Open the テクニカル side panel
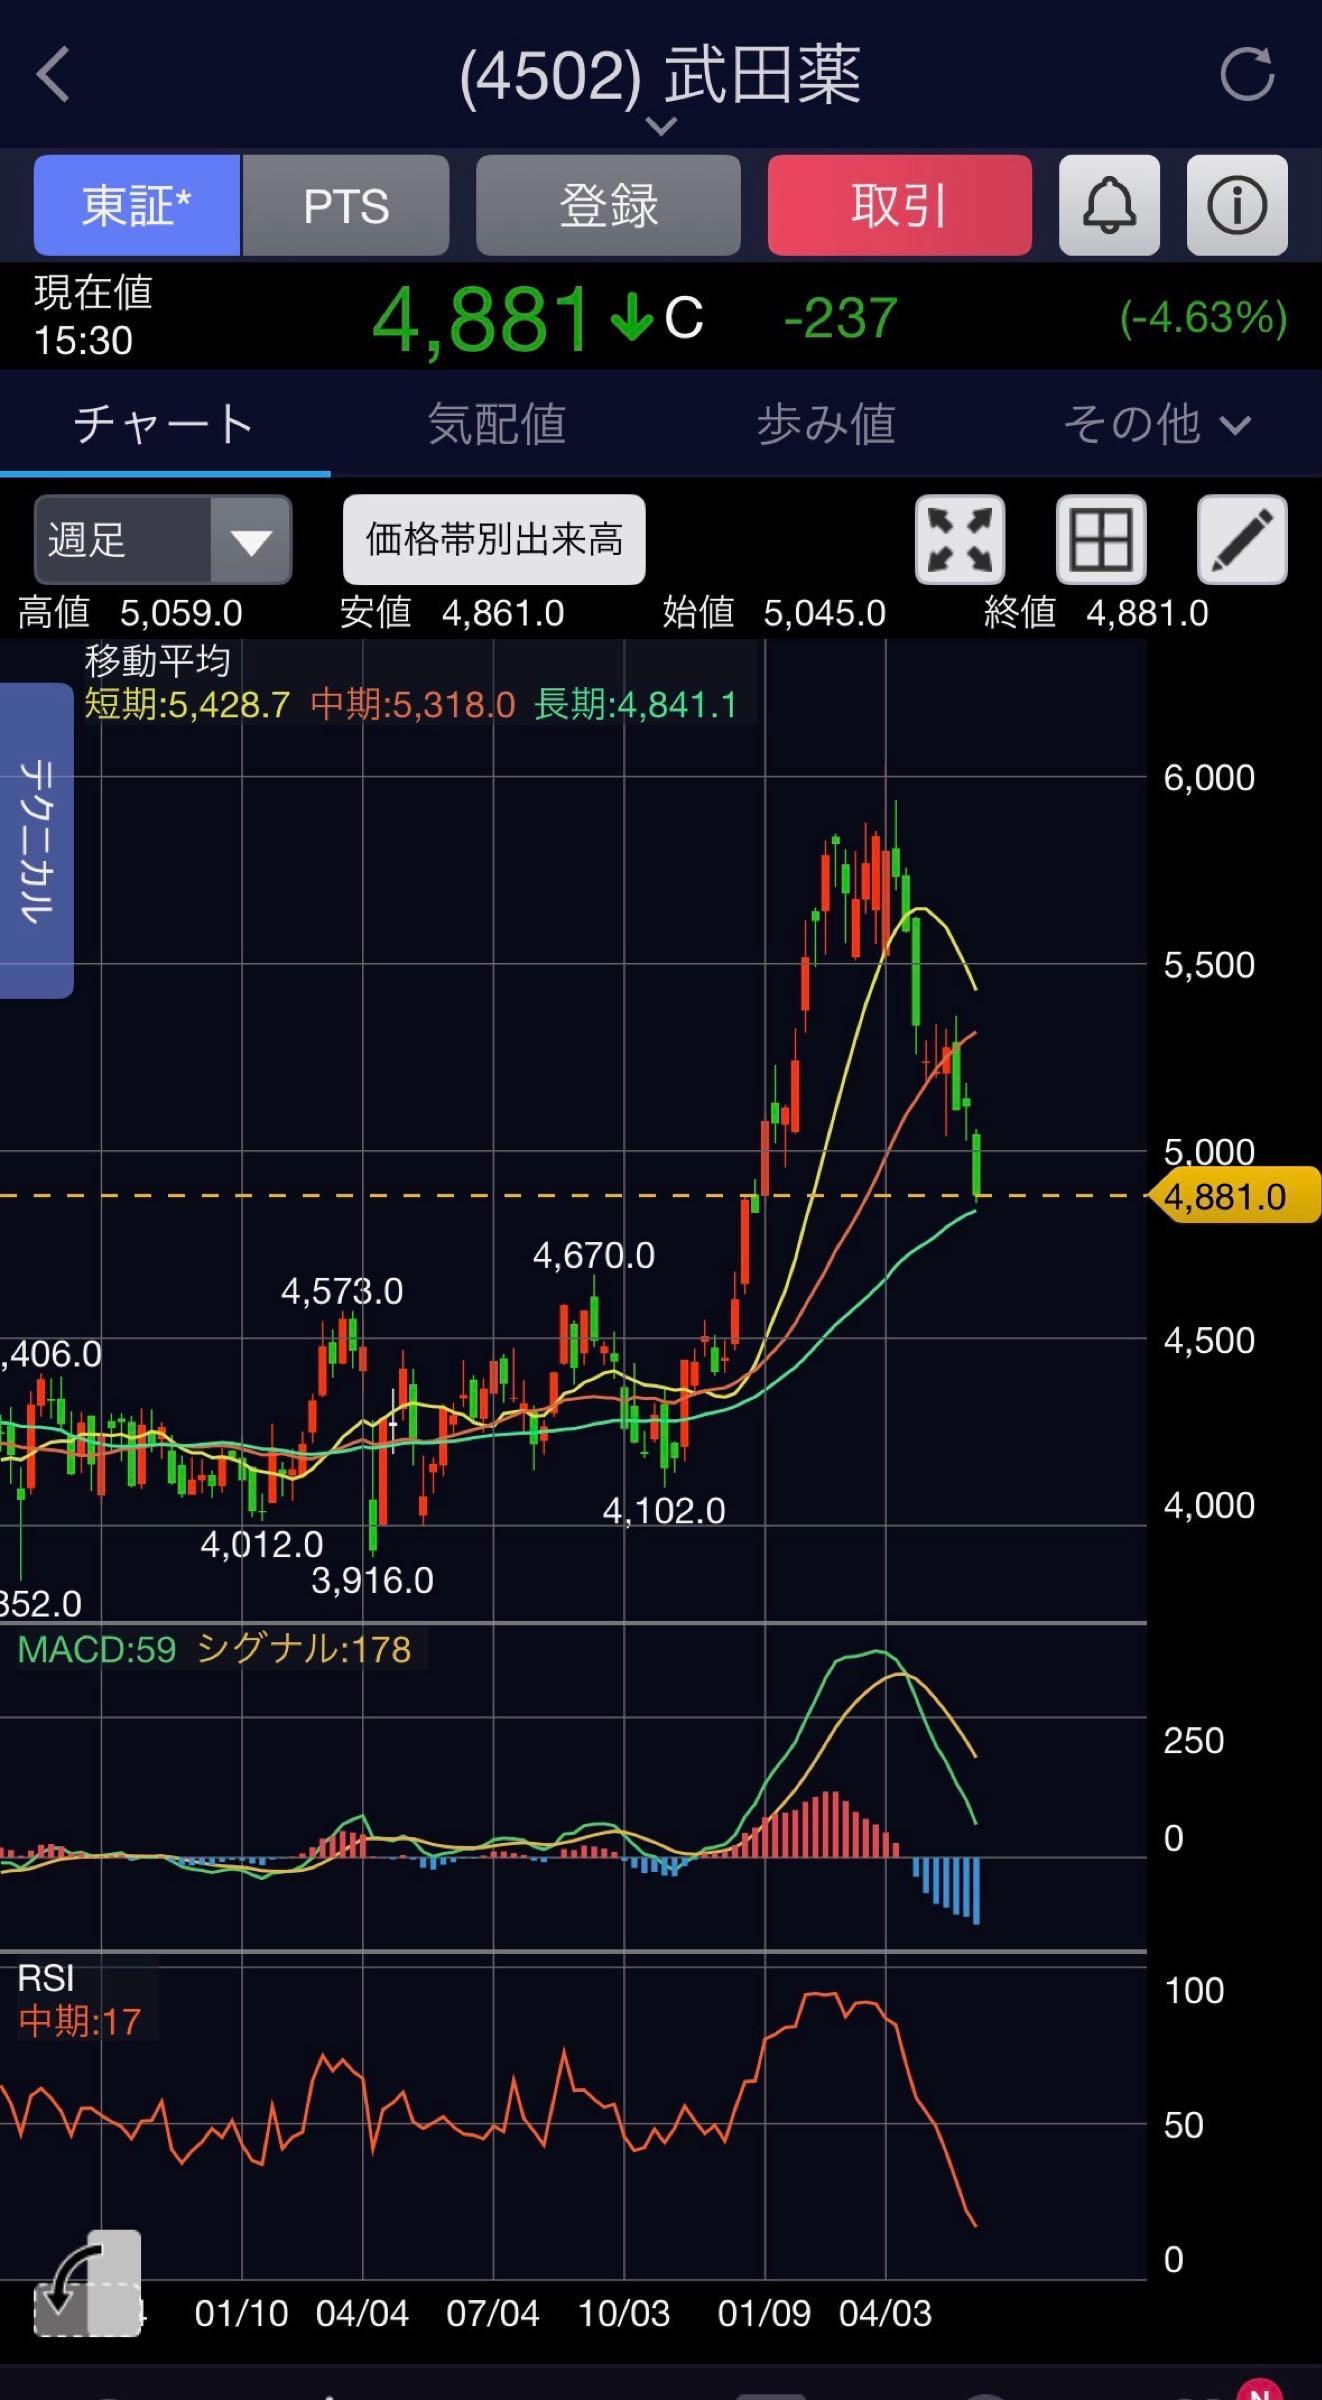Viewport: 1322px width, 2400px height. point(36,840)
